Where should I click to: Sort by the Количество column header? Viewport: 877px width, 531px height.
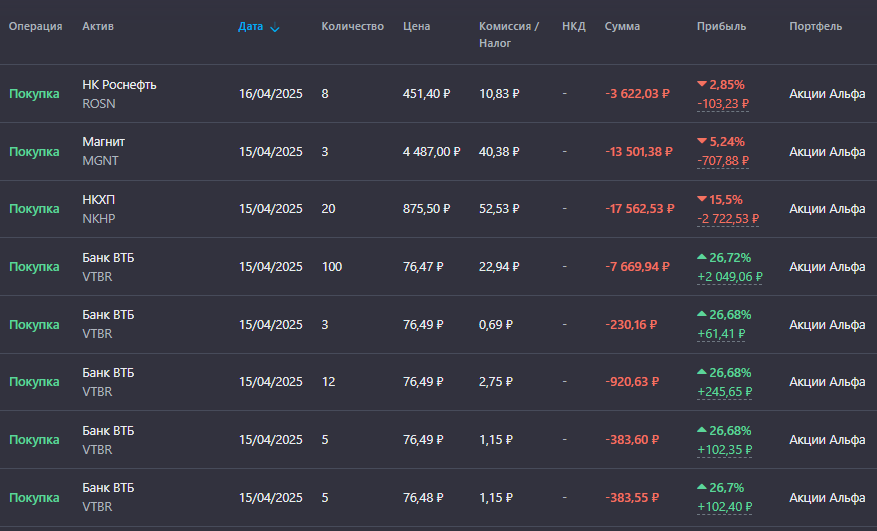(x=352, y=26)
